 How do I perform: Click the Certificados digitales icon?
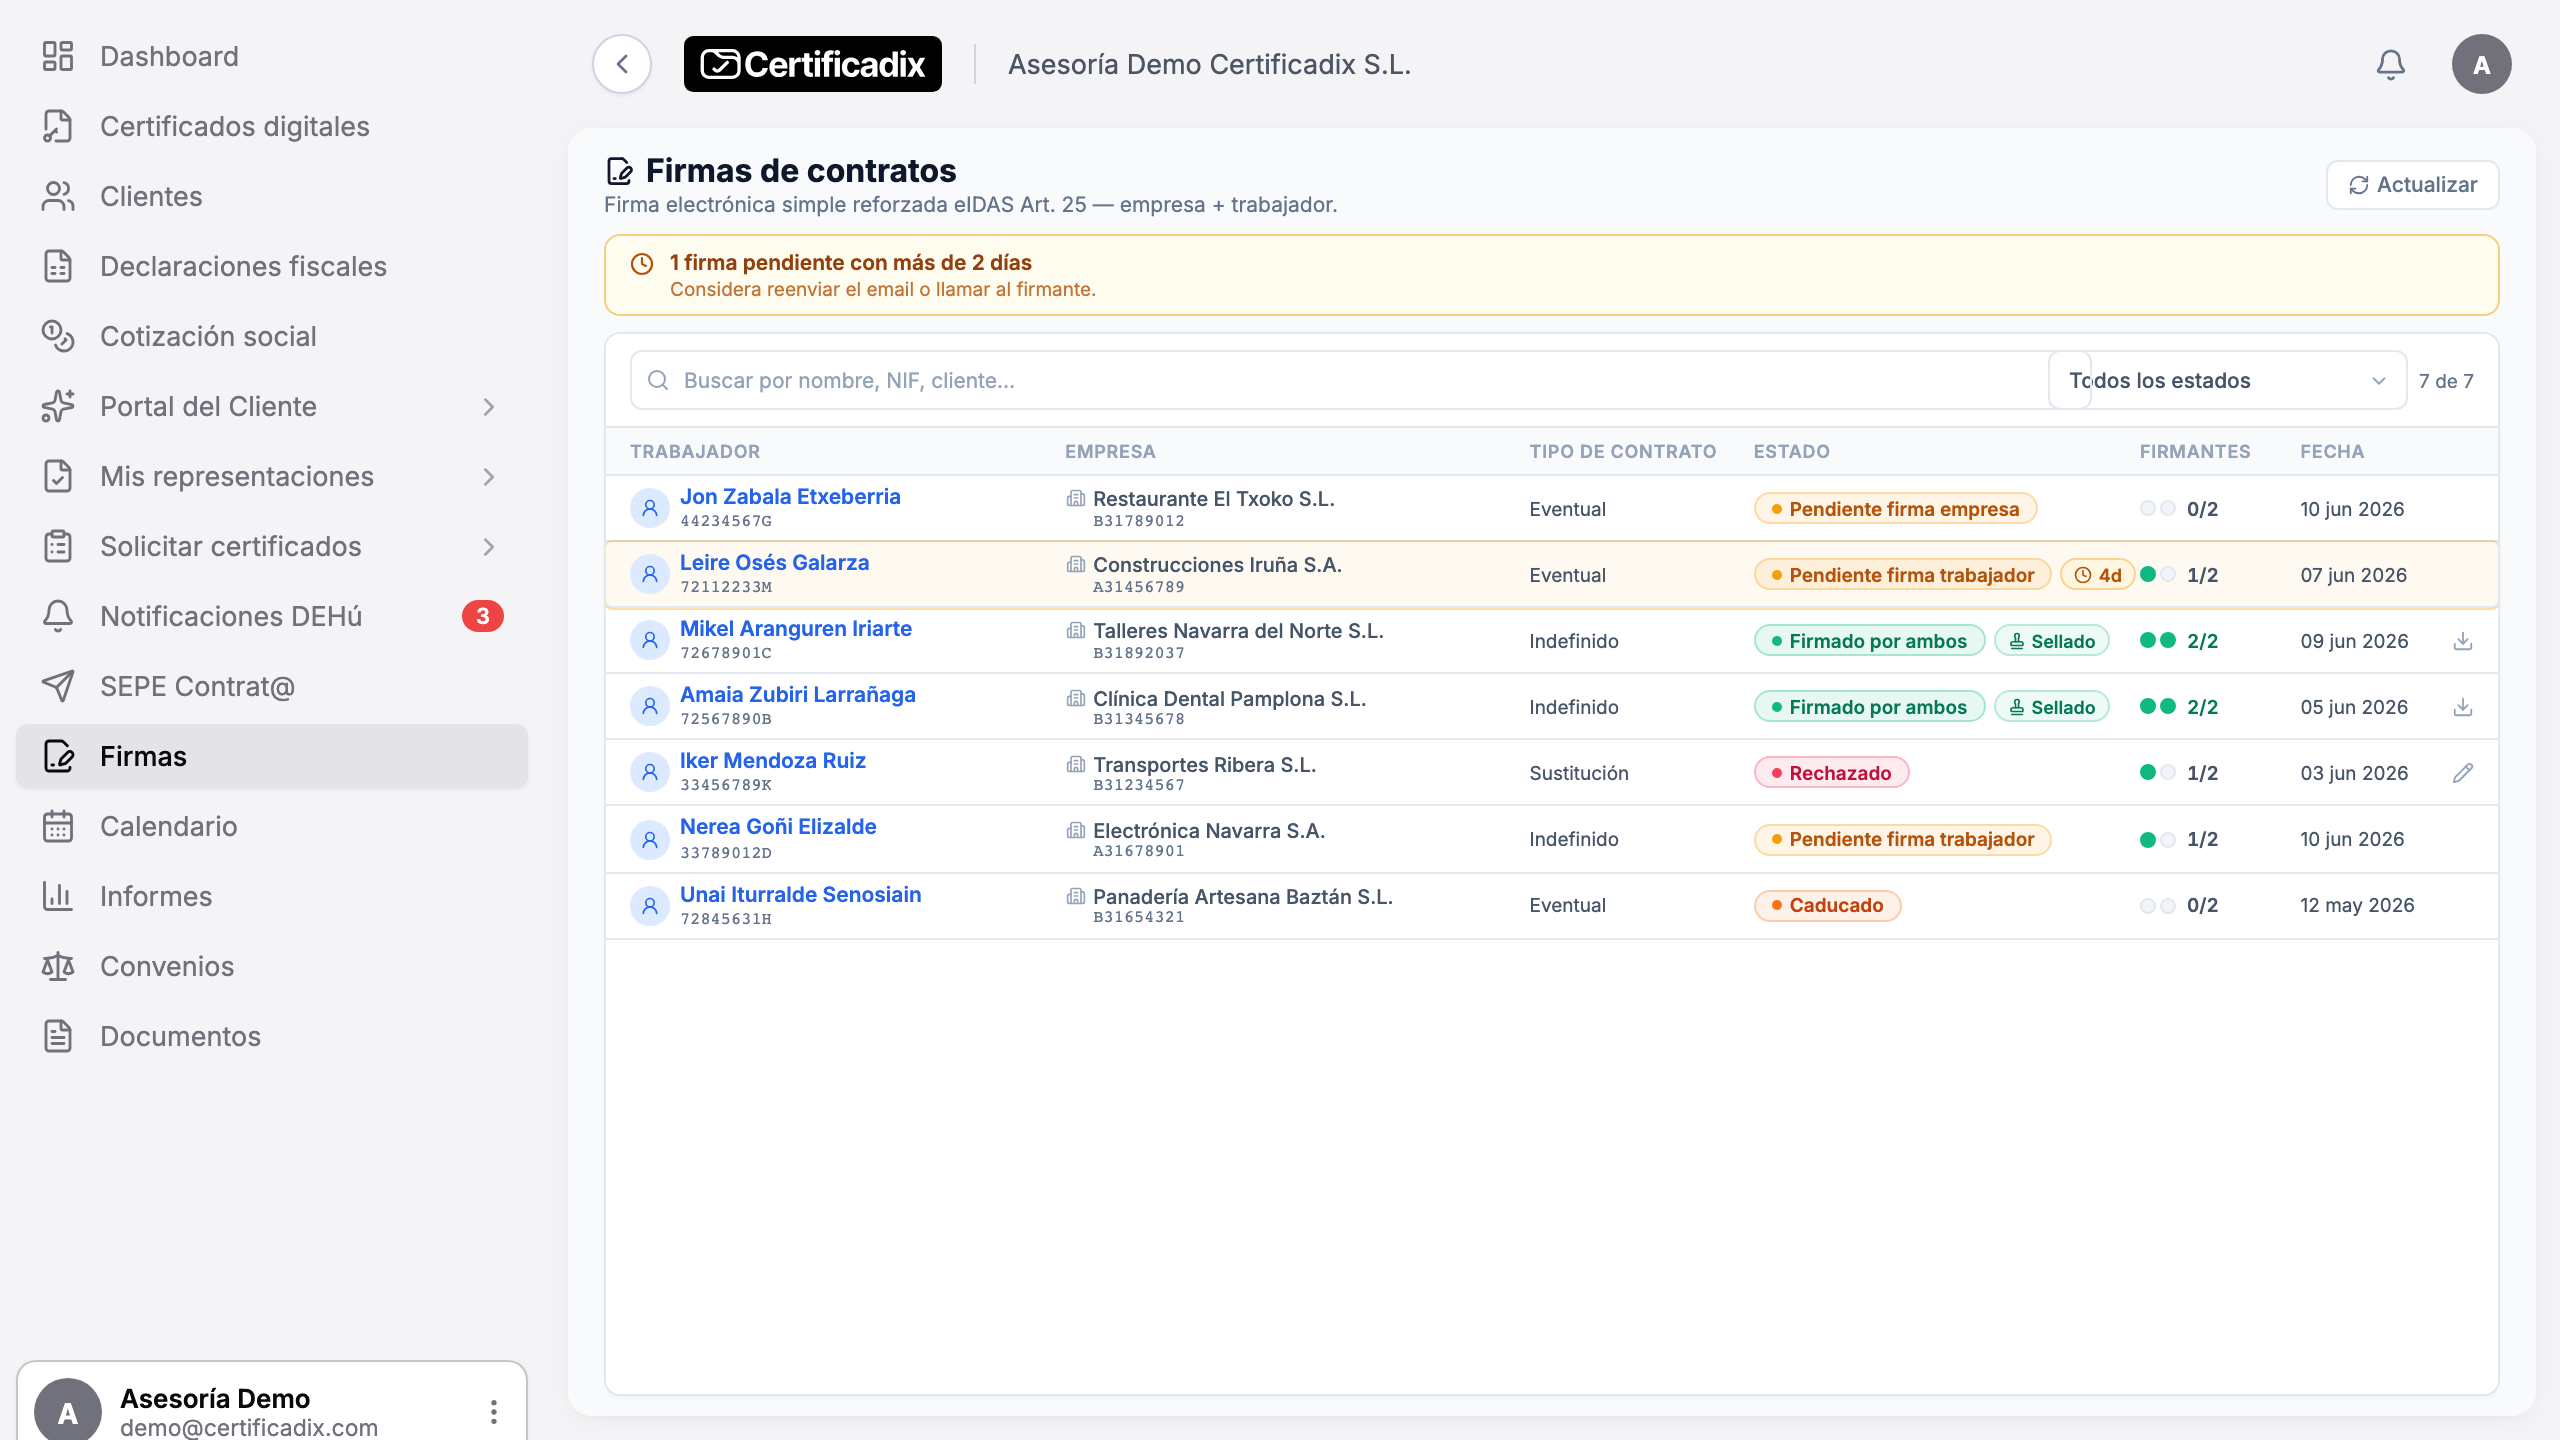tap(58, 126)
